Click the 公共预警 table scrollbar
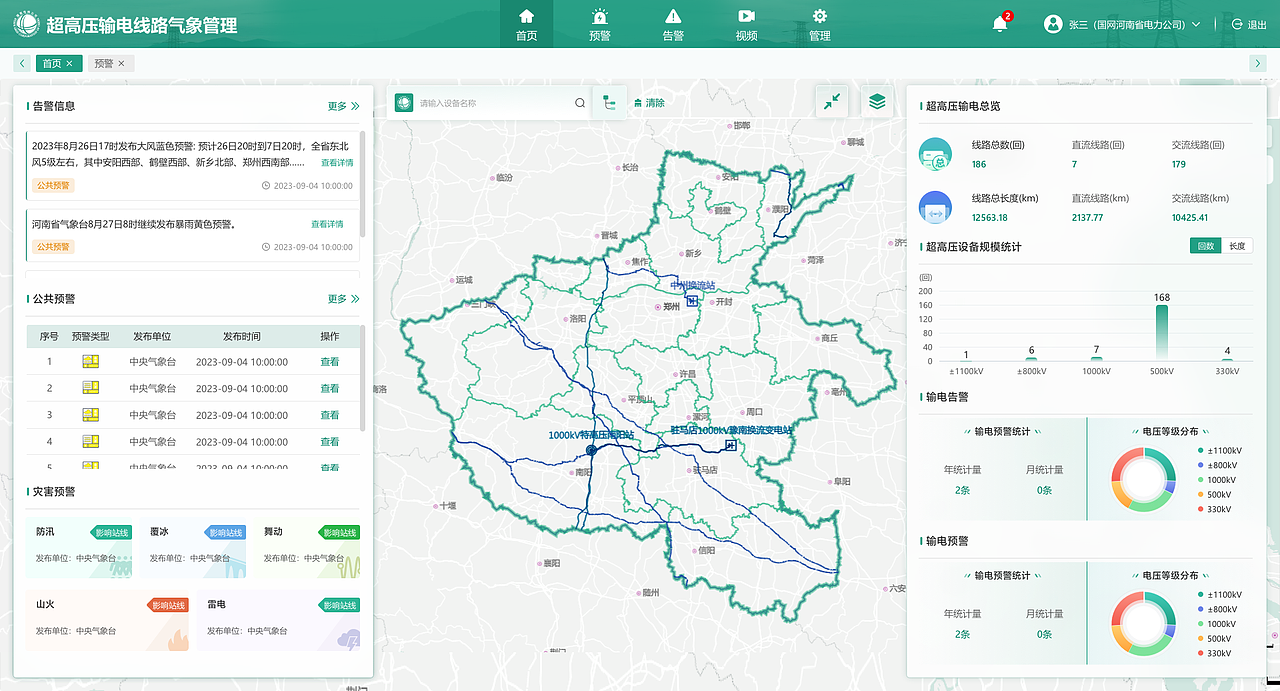The width and height of the screenshot is (1280, 691). coord(363,377)
